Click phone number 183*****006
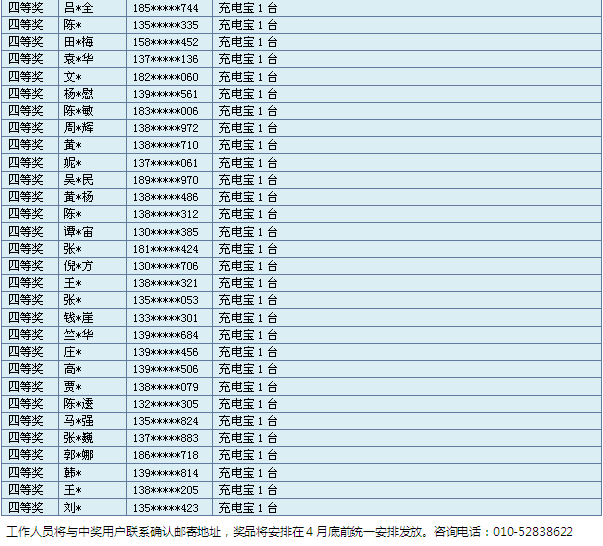The height and width of the screenshot is (546, 603). coord(166,111)
